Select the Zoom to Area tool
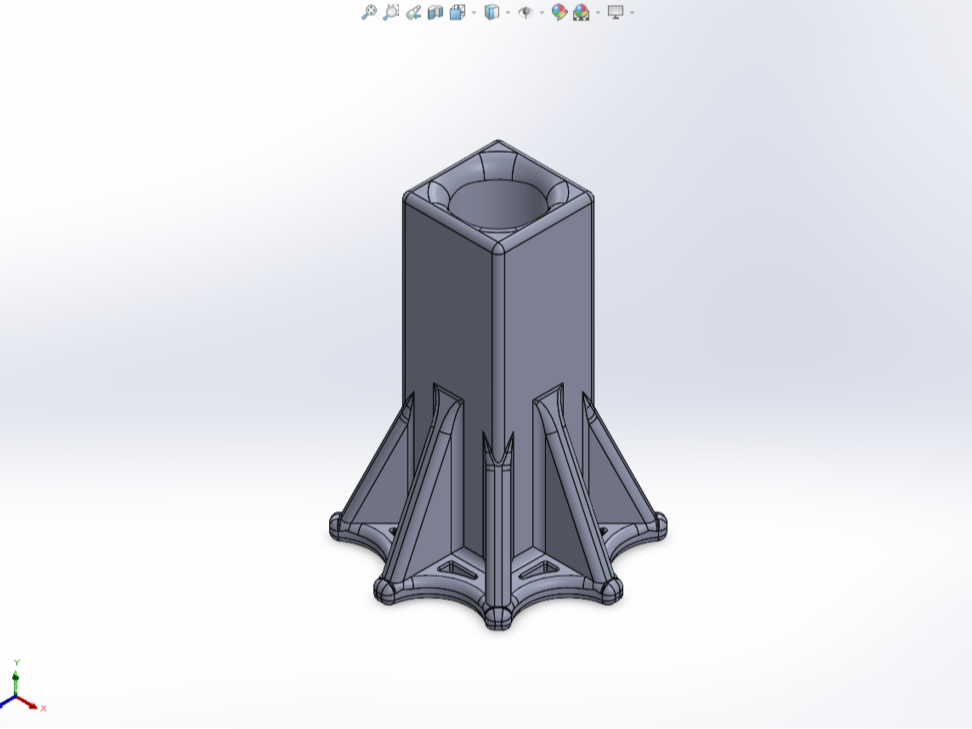 [x=391, y=12]
